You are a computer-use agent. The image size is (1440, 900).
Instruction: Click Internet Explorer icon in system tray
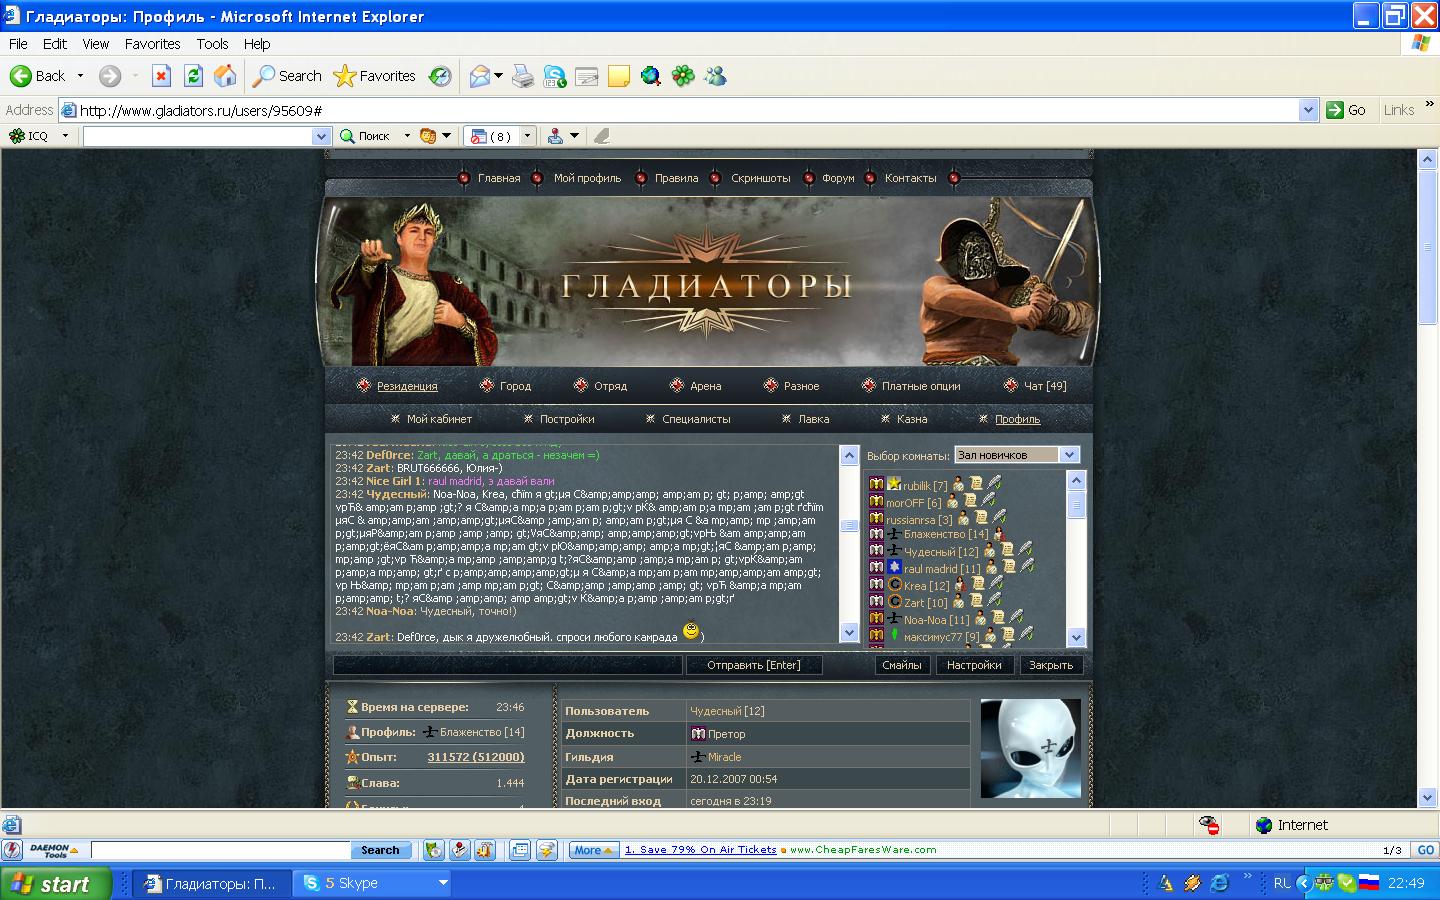1219,883
